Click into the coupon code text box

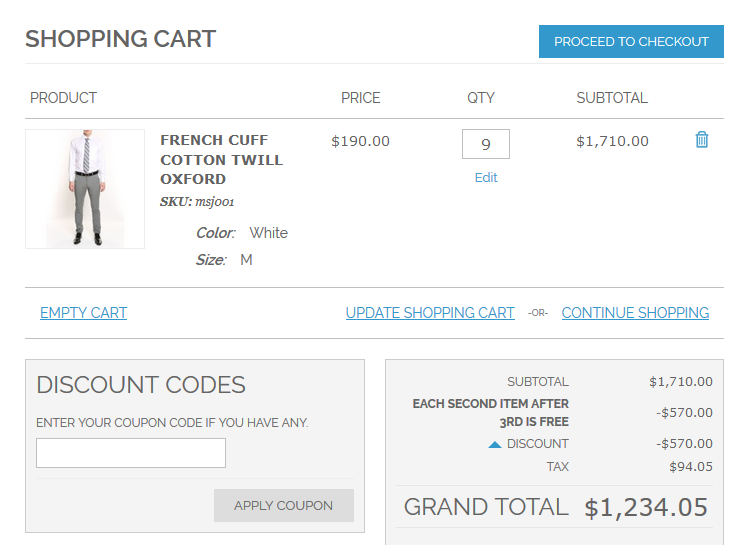131,453
